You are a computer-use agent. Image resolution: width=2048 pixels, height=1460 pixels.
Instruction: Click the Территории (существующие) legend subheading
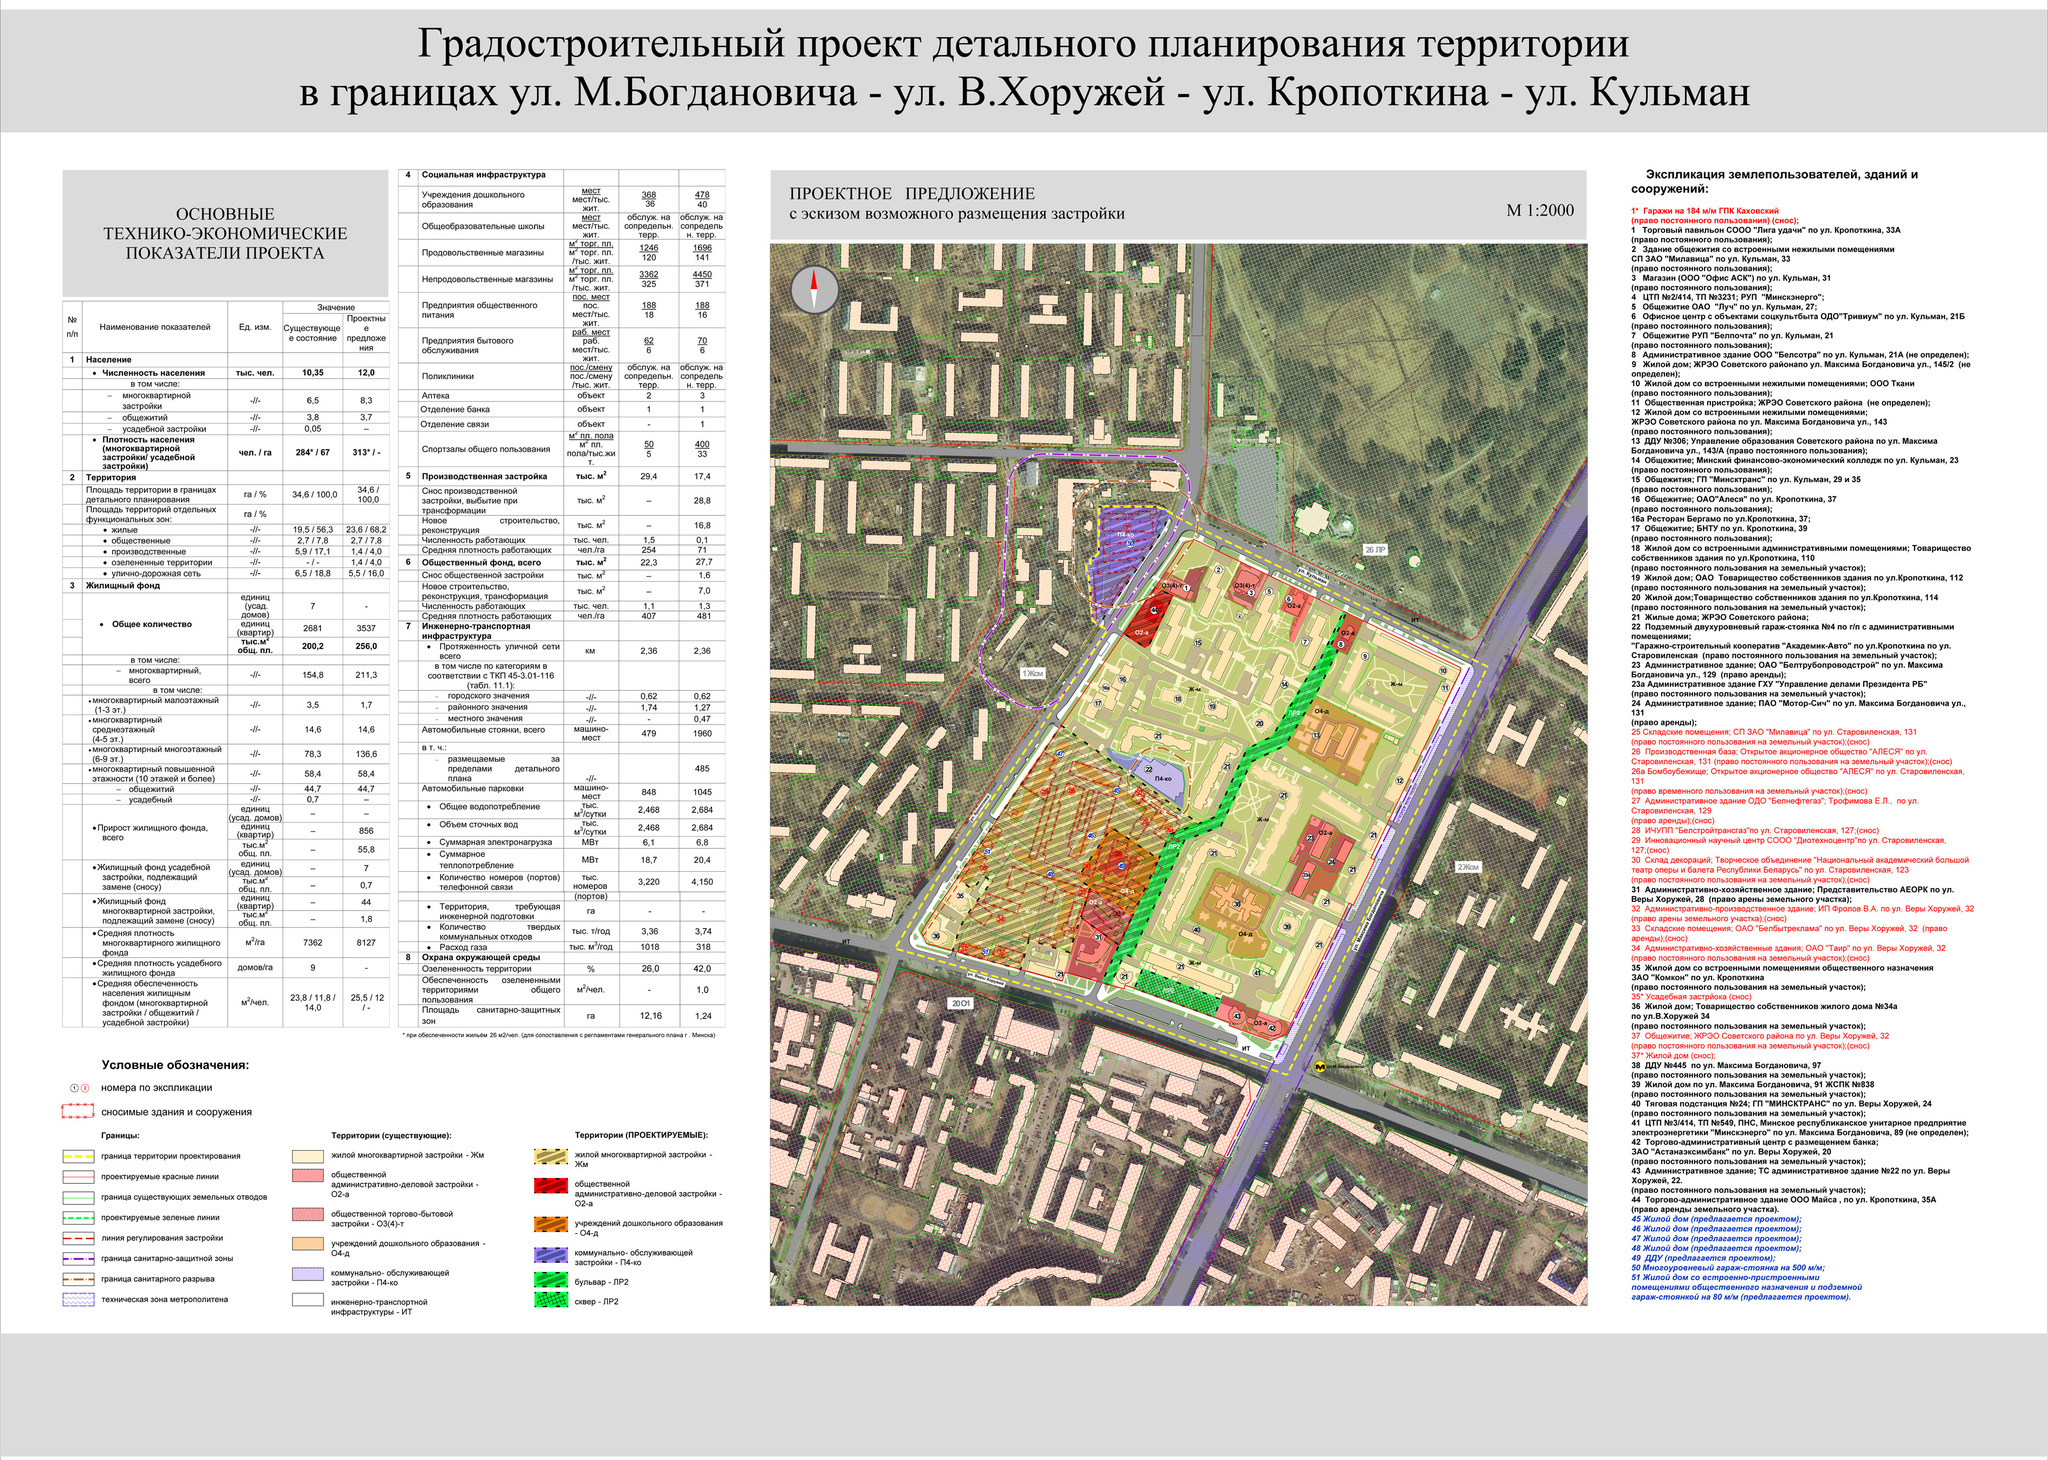click(x=391, y=1136)
